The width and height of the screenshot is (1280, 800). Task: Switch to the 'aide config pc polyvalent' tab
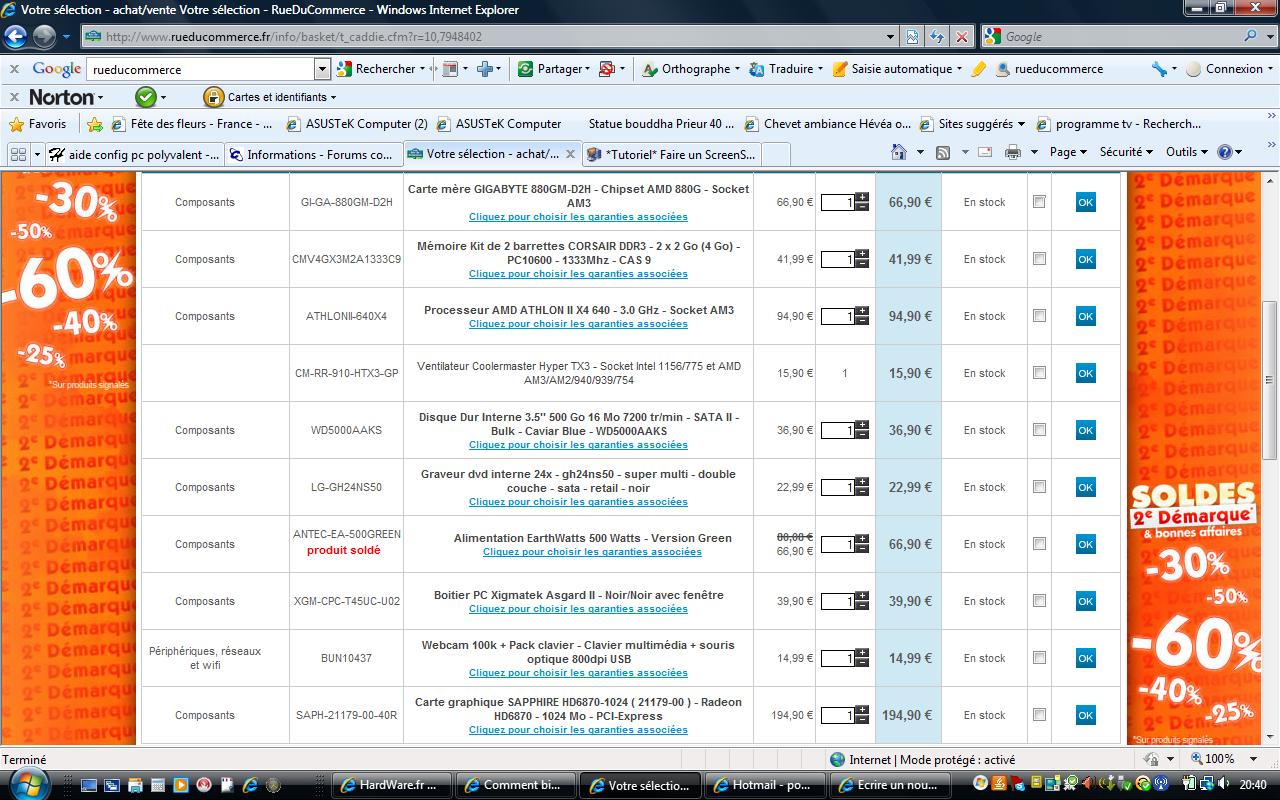135,154
